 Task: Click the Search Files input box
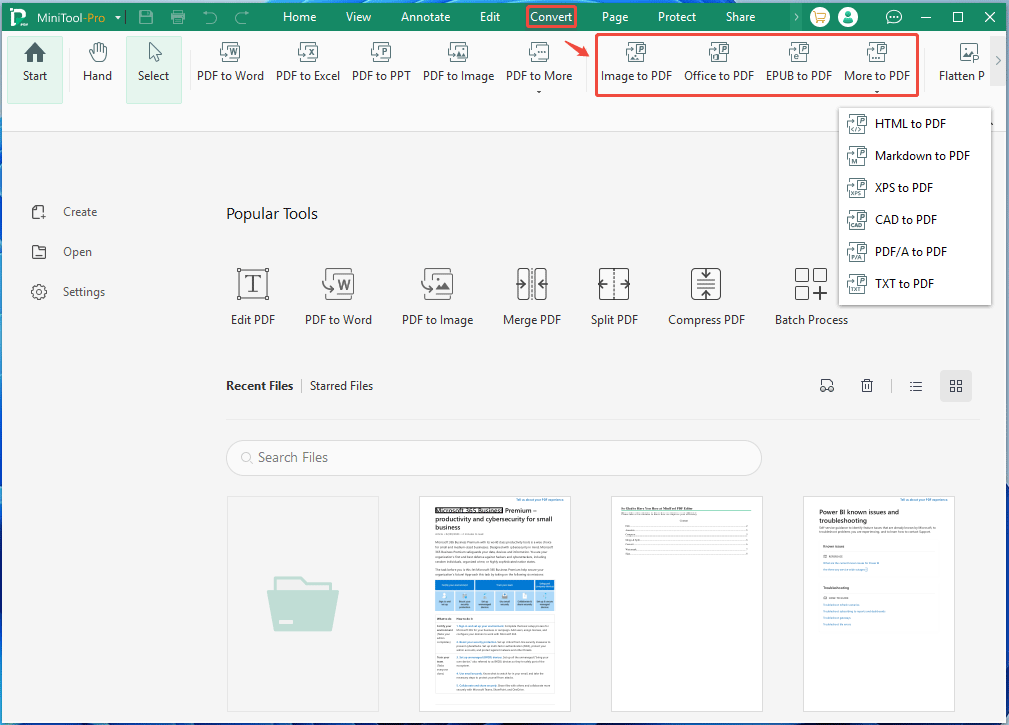[494, 457]
